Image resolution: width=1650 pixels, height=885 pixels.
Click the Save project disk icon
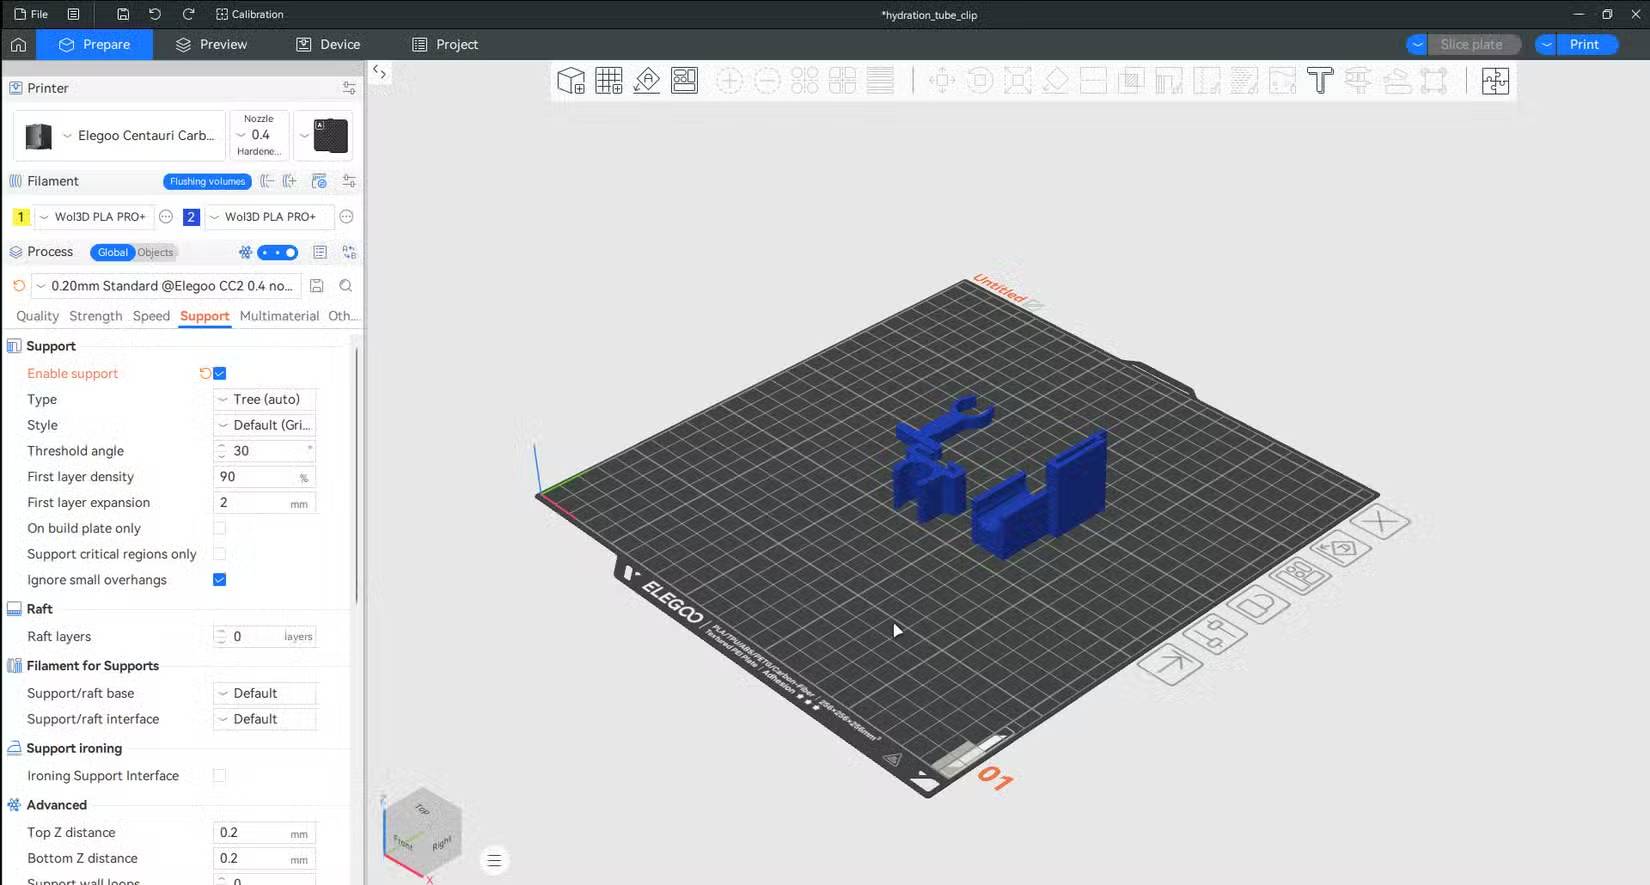point(123,14)
